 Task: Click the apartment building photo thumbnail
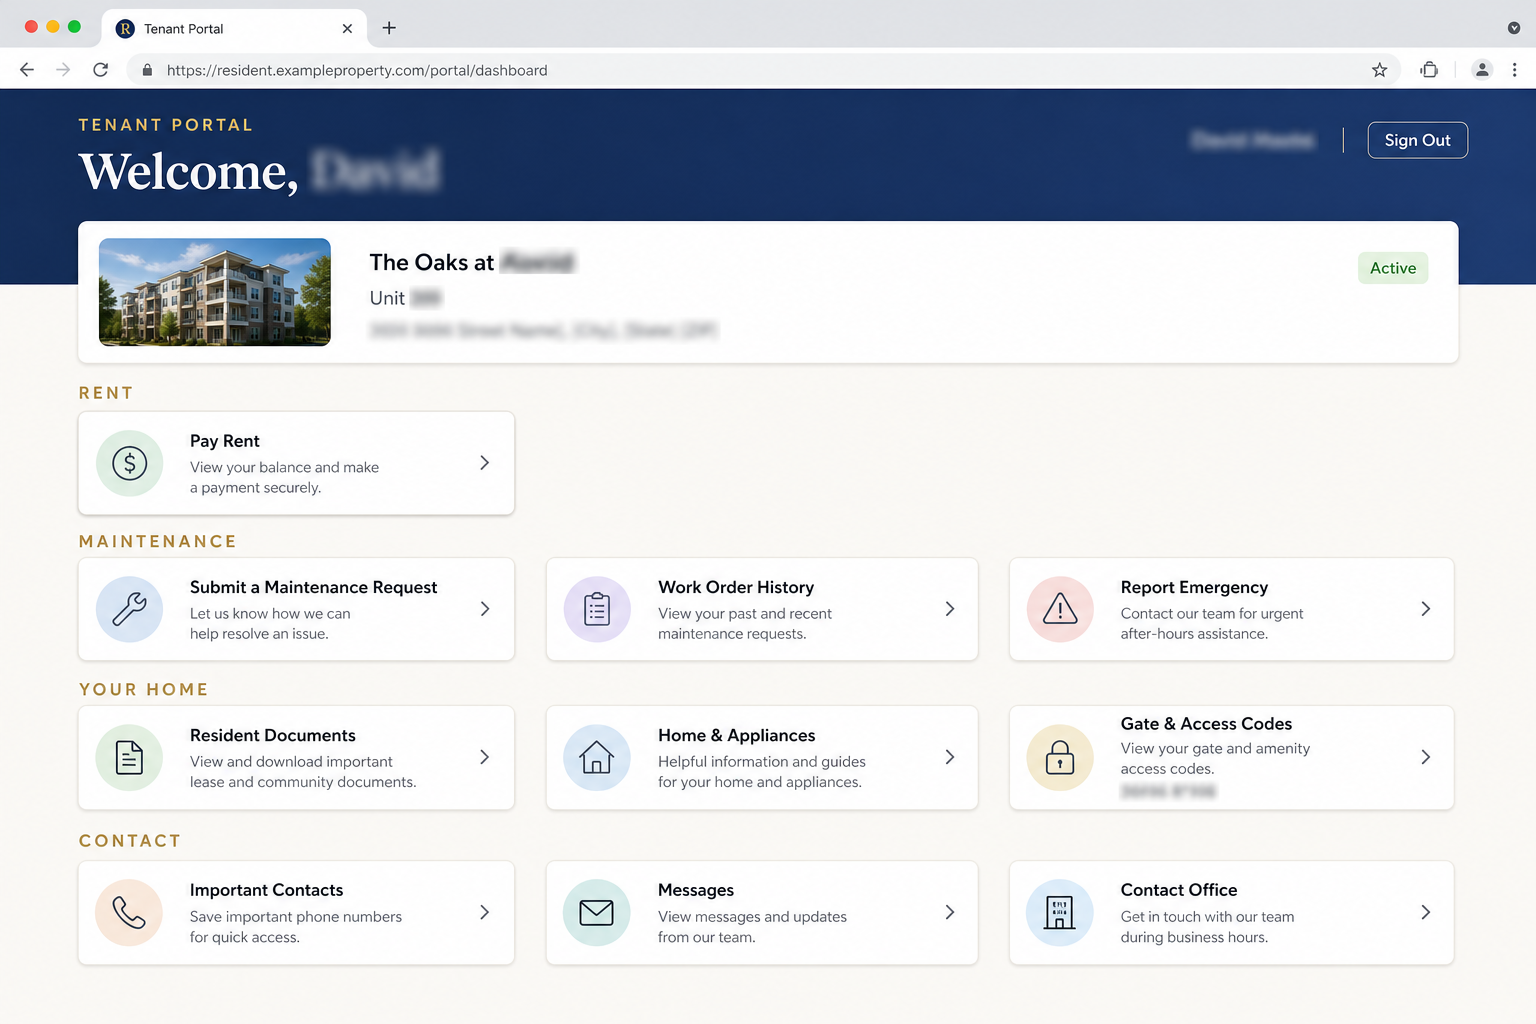(215, 292)
